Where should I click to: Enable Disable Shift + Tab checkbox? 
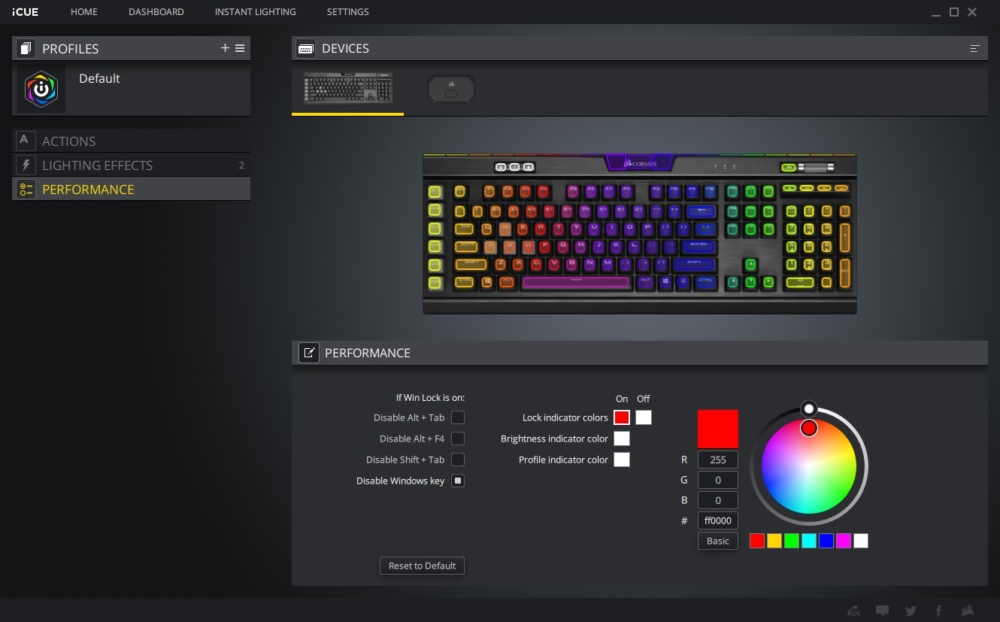tap(458, 459)
